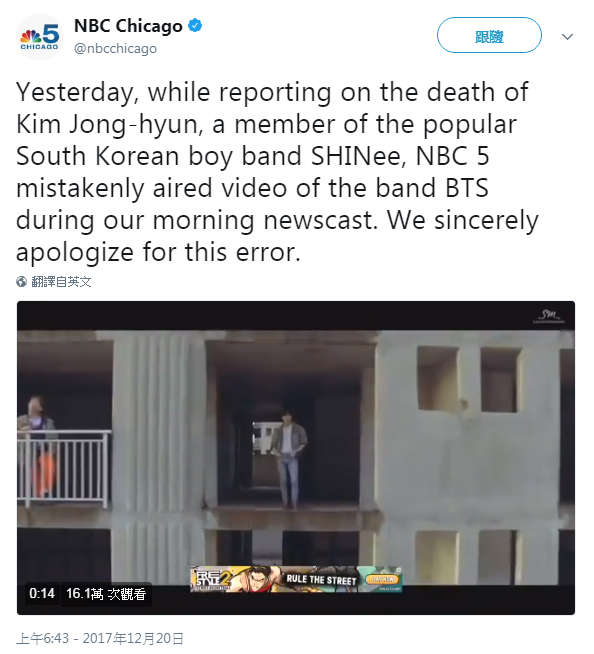Play the embedded tweet video
The width and height of the screenshot is (594, 654).
pos(296,458)
